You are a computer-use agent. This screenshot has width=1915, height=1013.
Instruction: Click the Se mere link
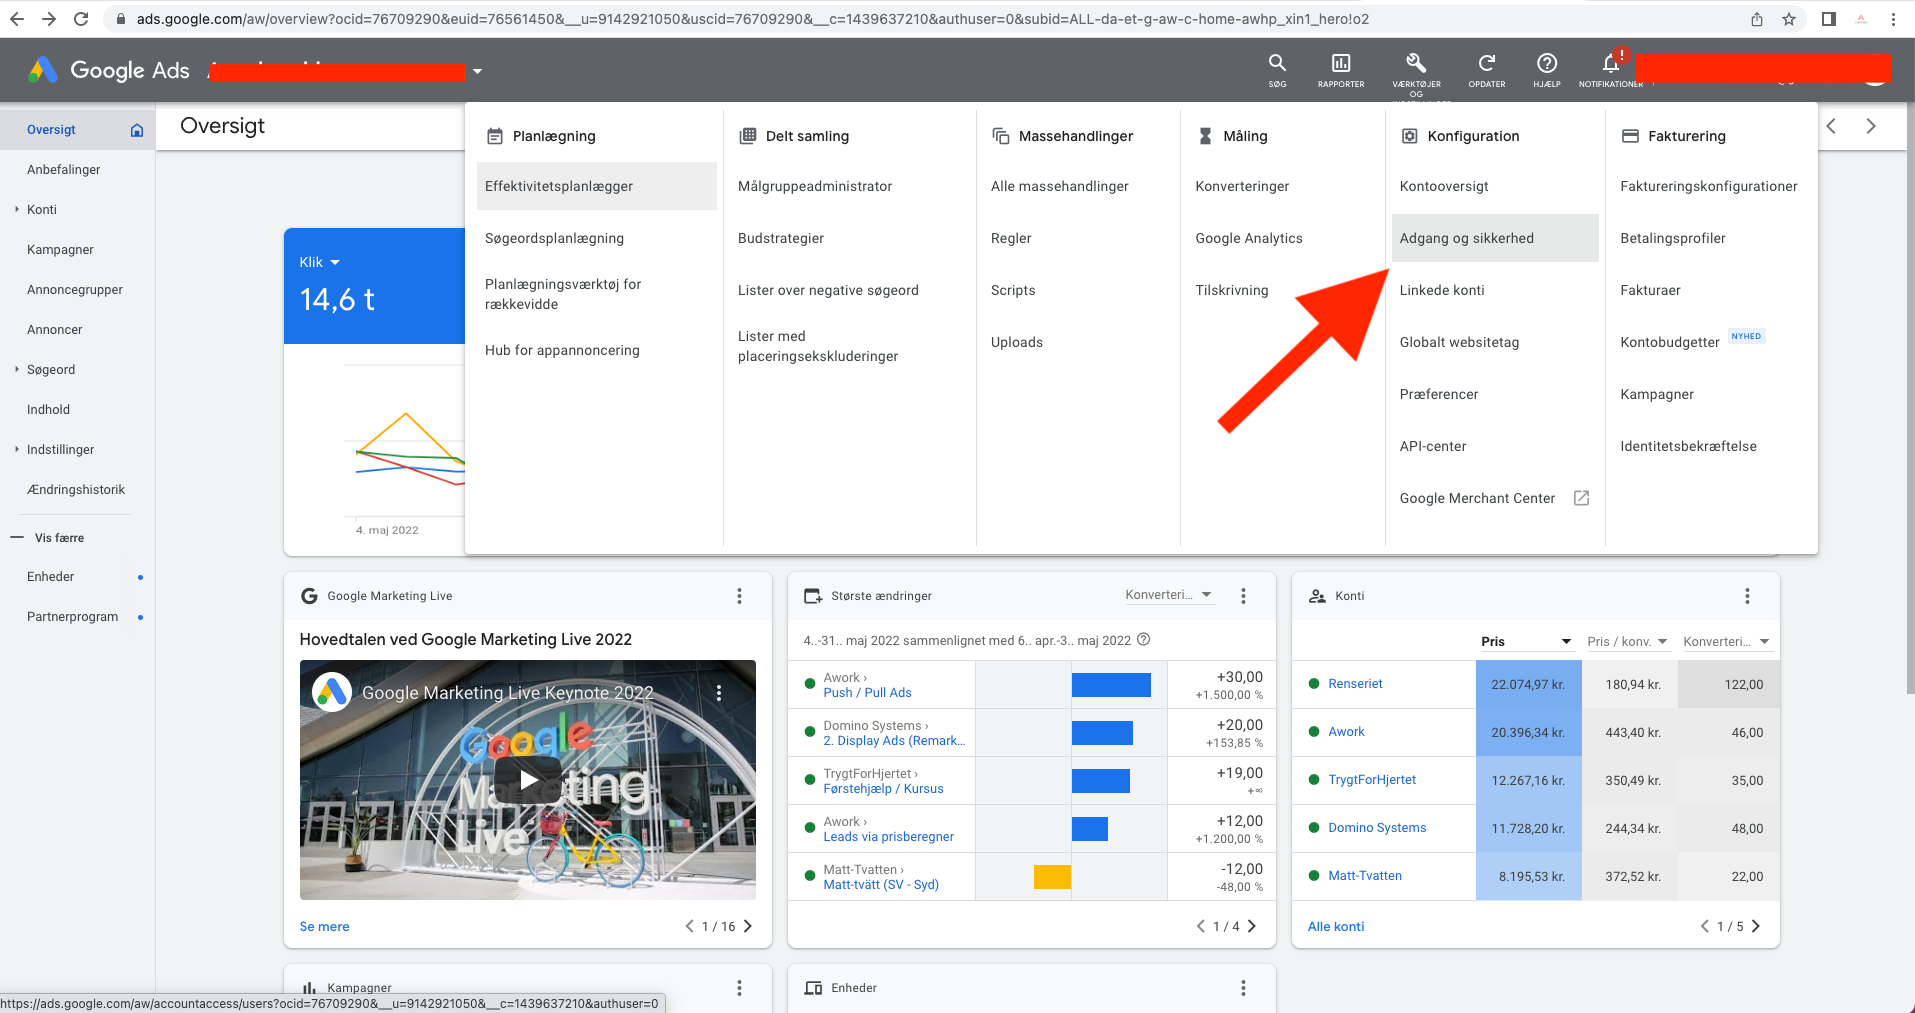pos(325,927)
